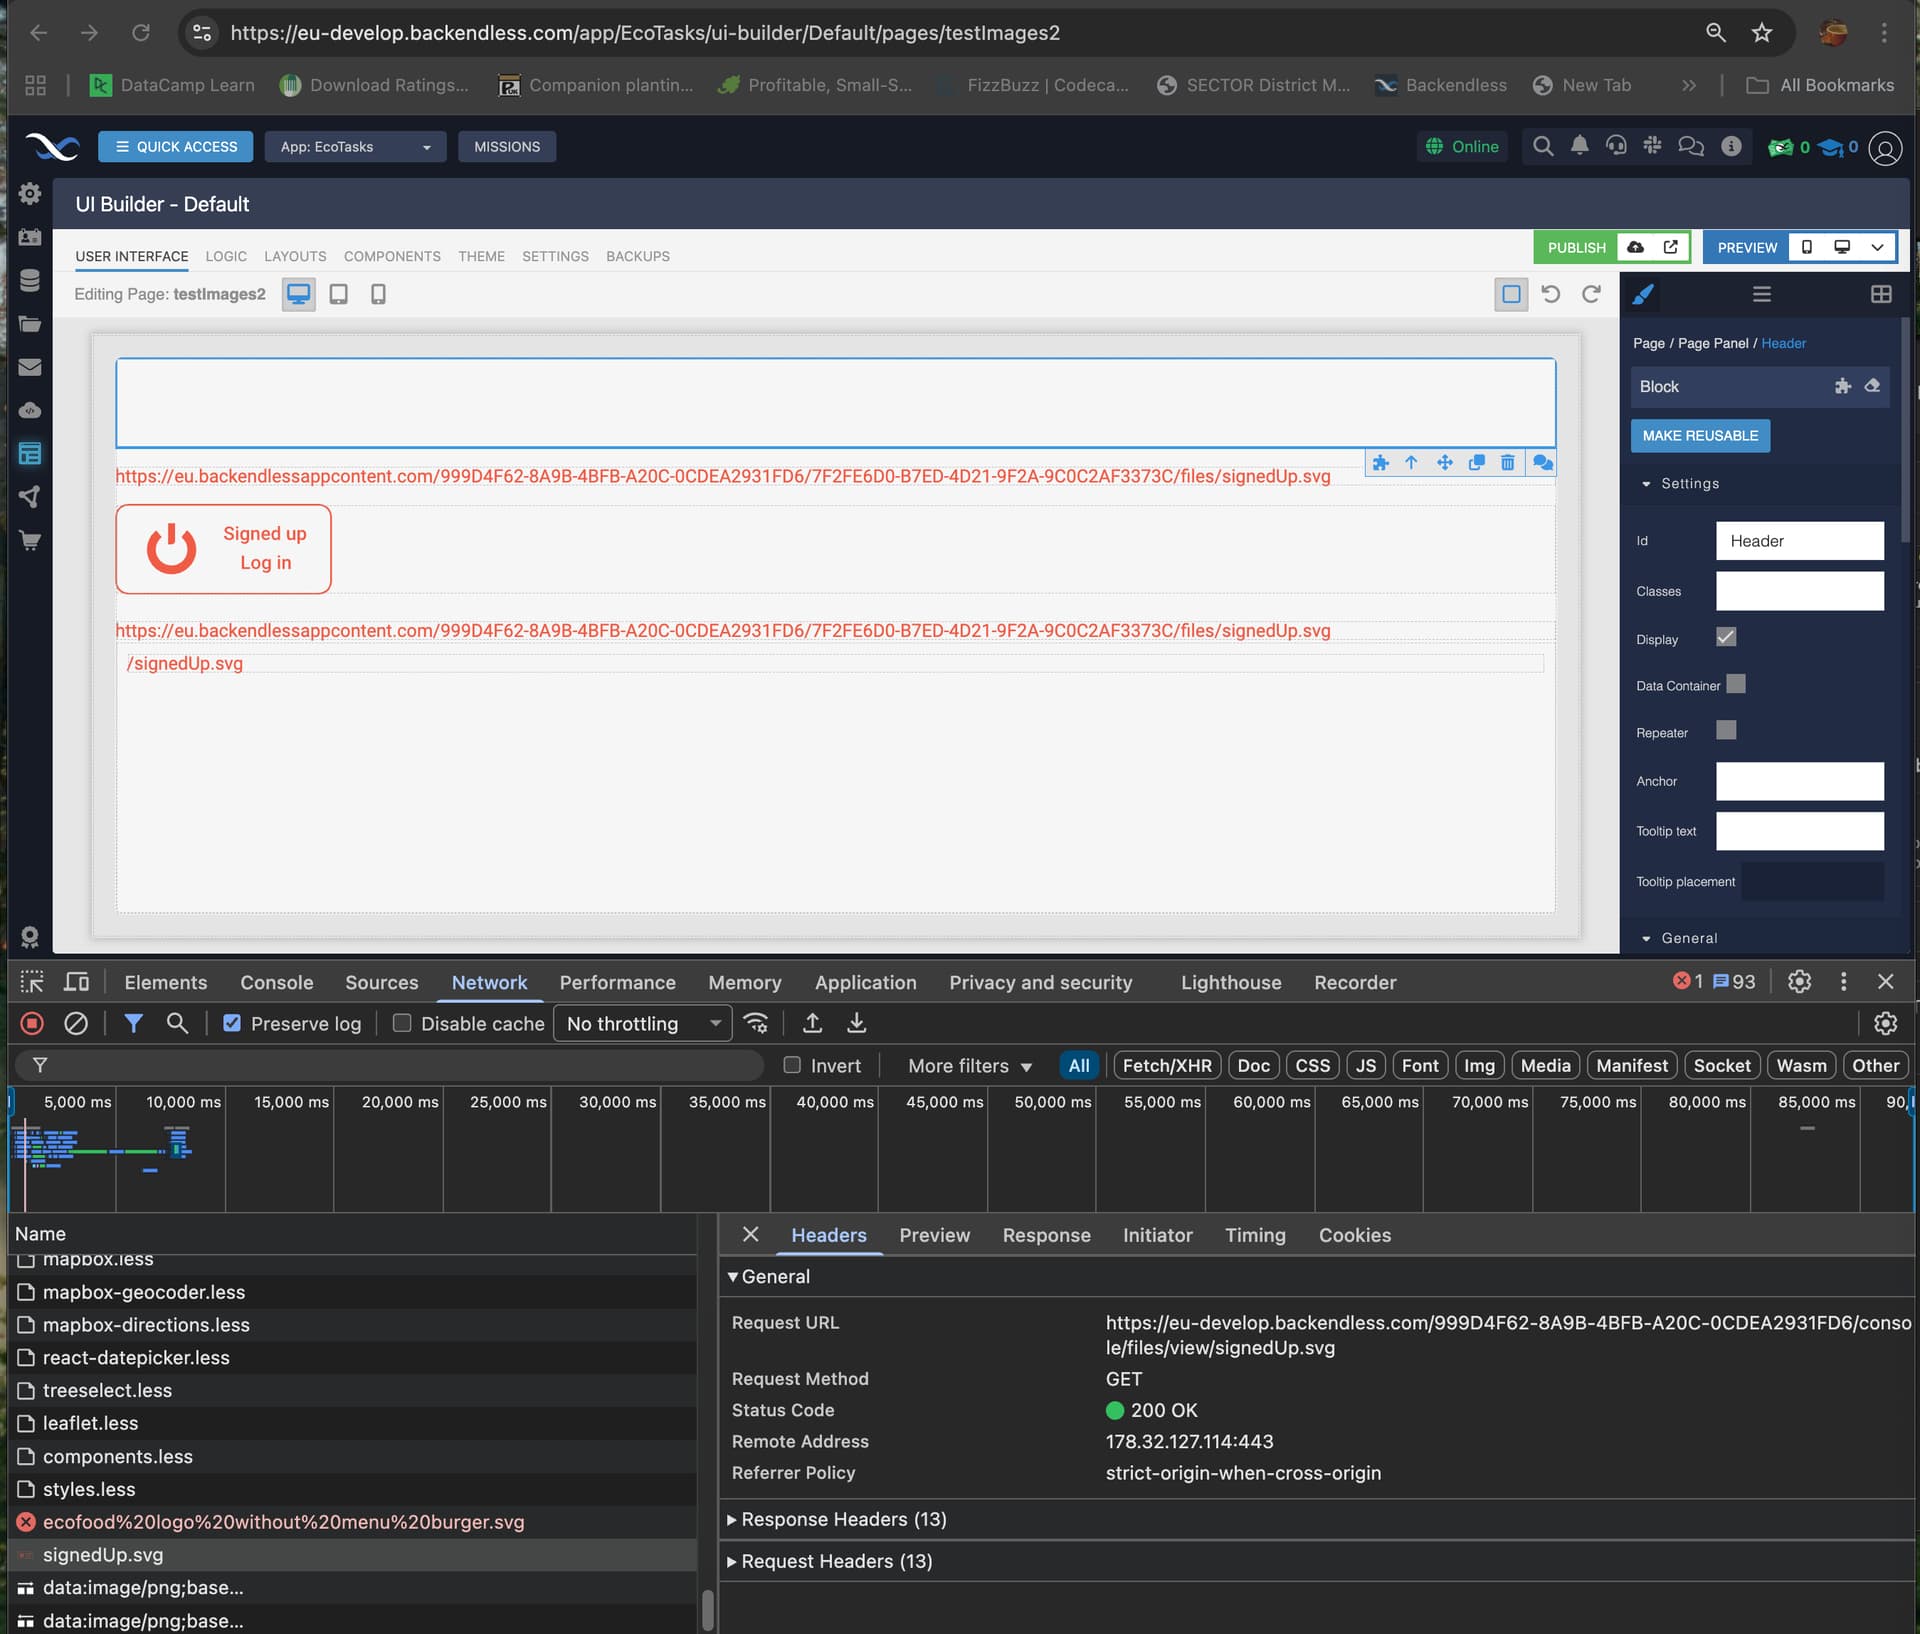Toggle the Display checkbox in settings
The image size is (1920, 1634).
(1726, 637)
